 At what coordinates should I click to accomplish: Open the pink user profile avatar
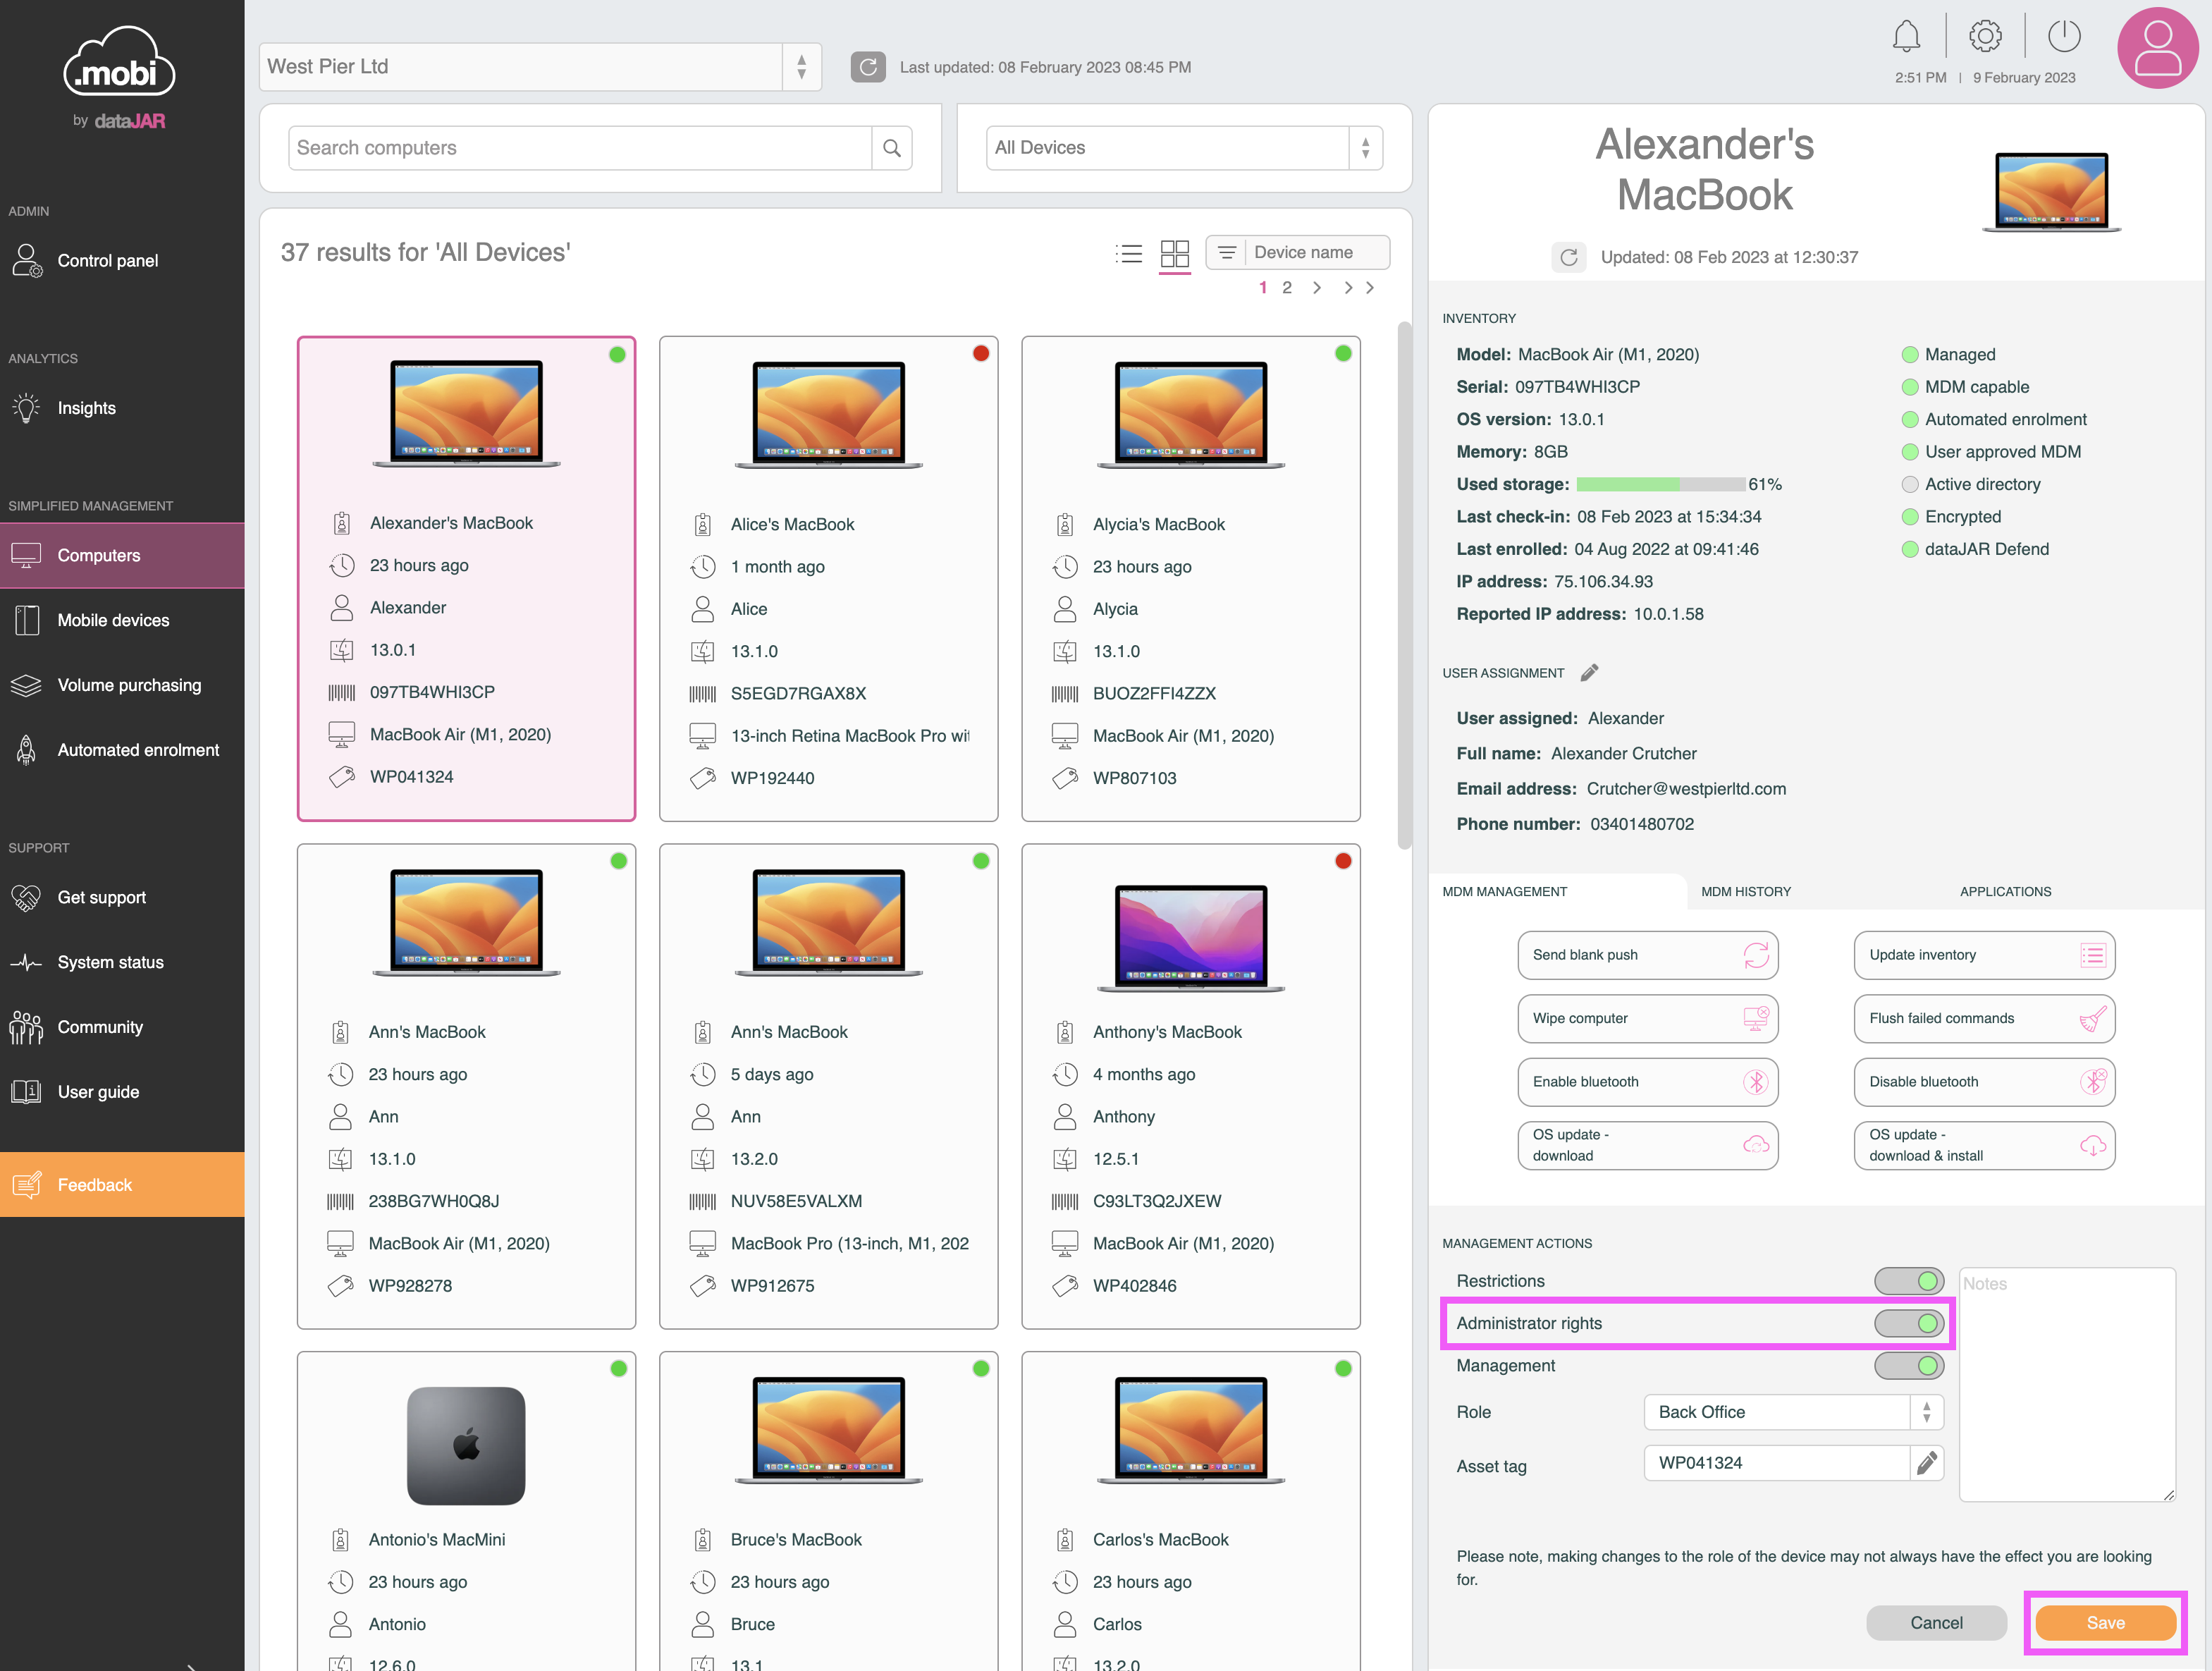(2158, 48)
